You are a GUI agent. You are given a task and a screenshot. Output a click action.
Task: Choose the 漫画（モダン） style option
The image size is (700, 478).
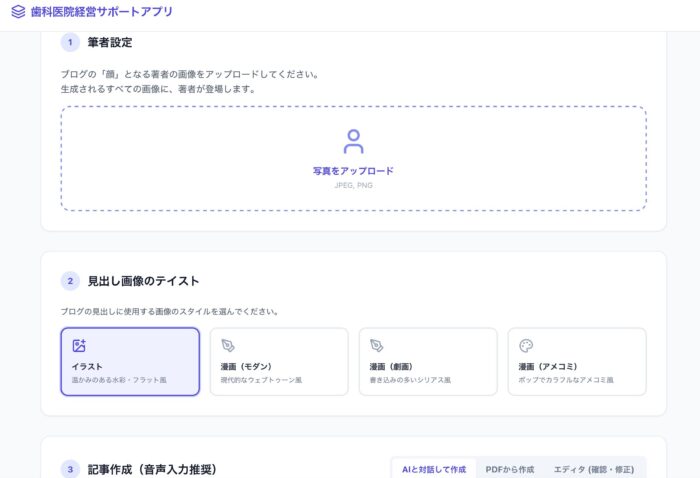tap(279, 362)
